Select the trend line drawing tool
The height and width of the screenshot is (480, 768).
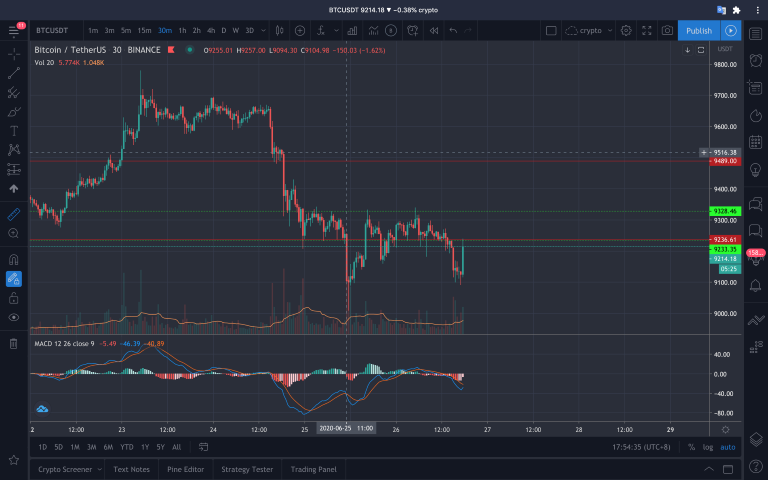[x=14, y=73]
